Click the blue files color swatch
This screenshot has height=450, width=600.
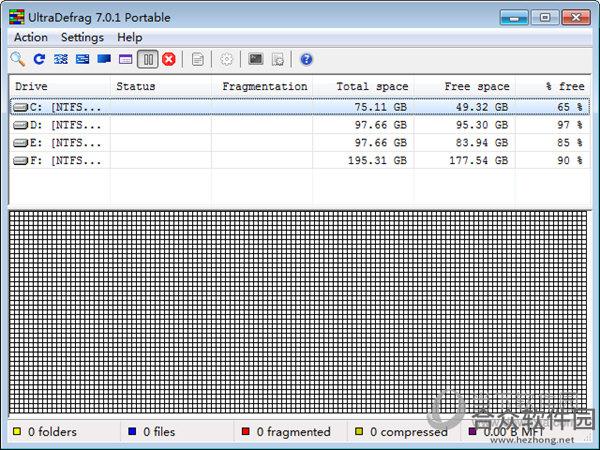[132, 432]
